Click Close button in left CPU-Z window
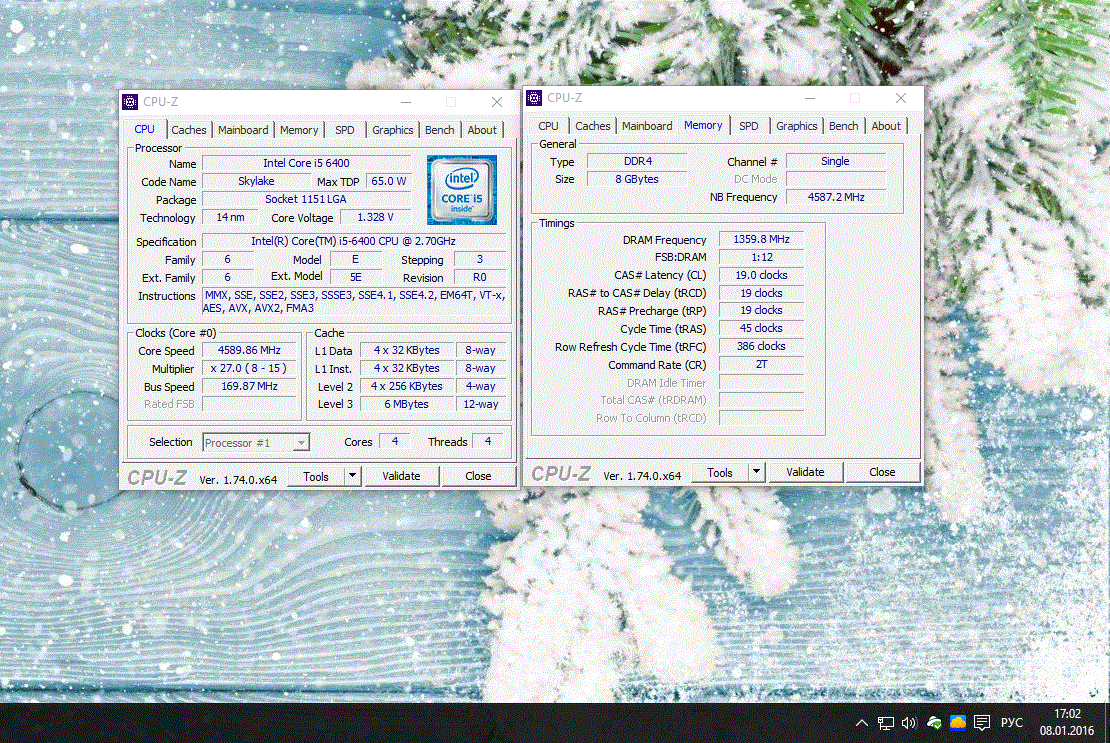Image resolution: width=1110 pixels, height=743 pixels. coord(479,476)
